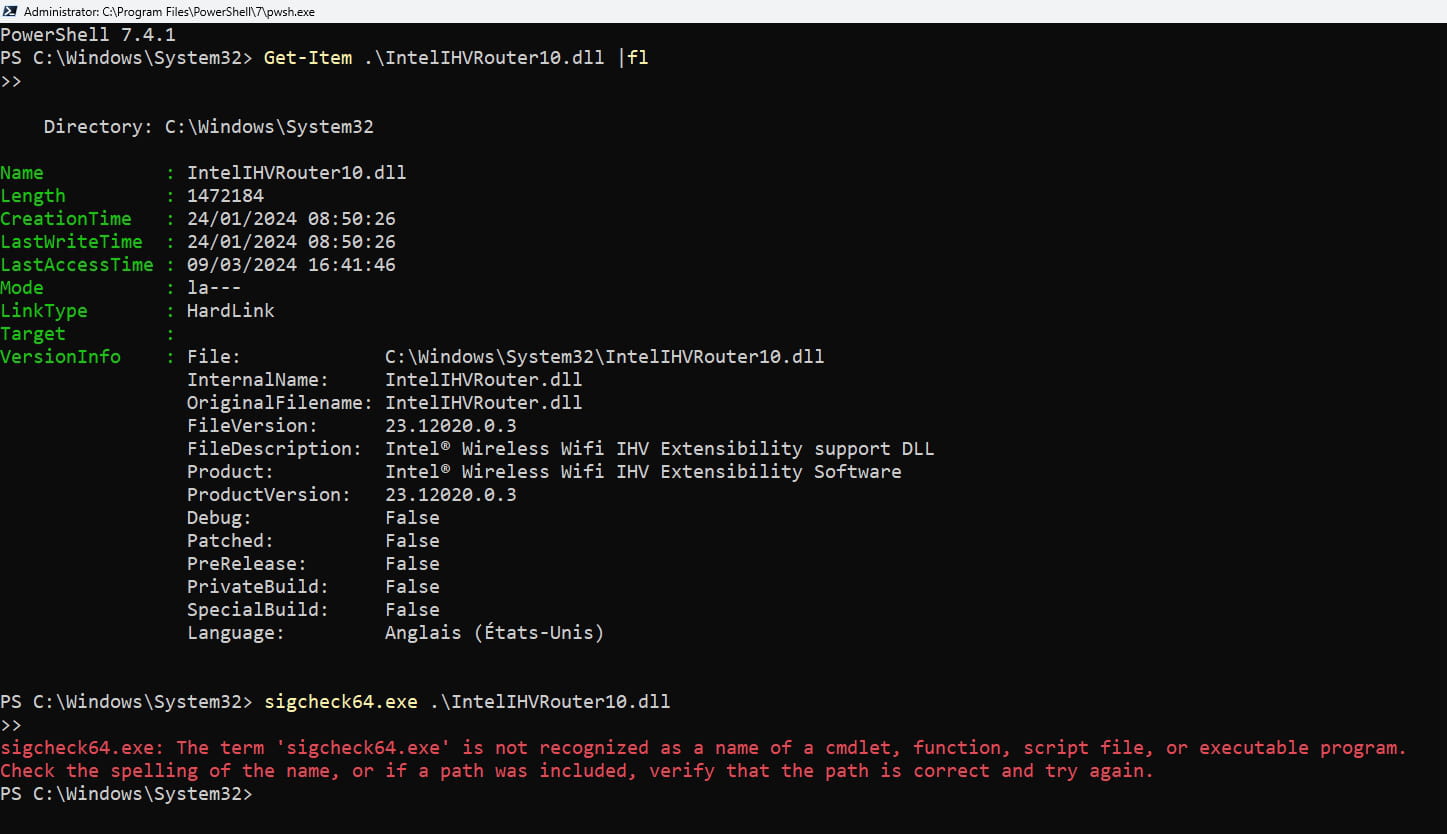Click the InternalName value IntelIHVRouter.dll

point(483,380)
